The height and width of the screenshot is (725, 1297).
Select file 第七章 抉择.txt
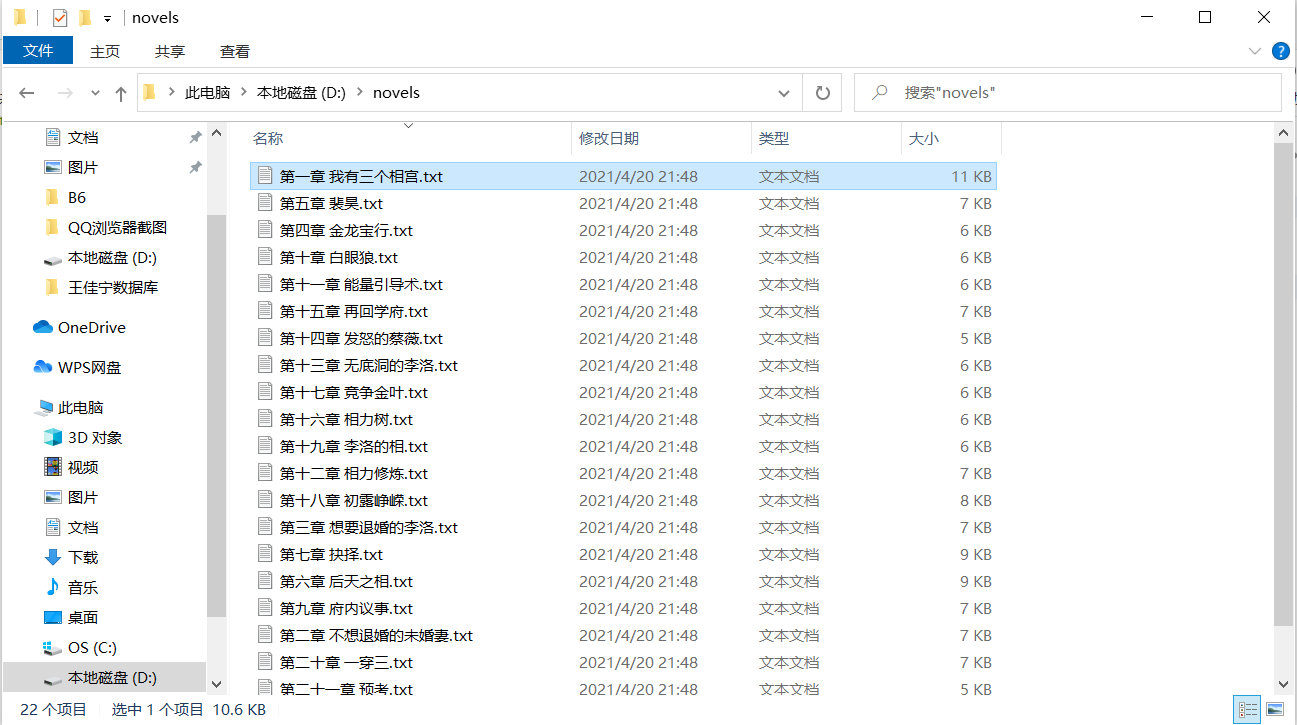331,554
